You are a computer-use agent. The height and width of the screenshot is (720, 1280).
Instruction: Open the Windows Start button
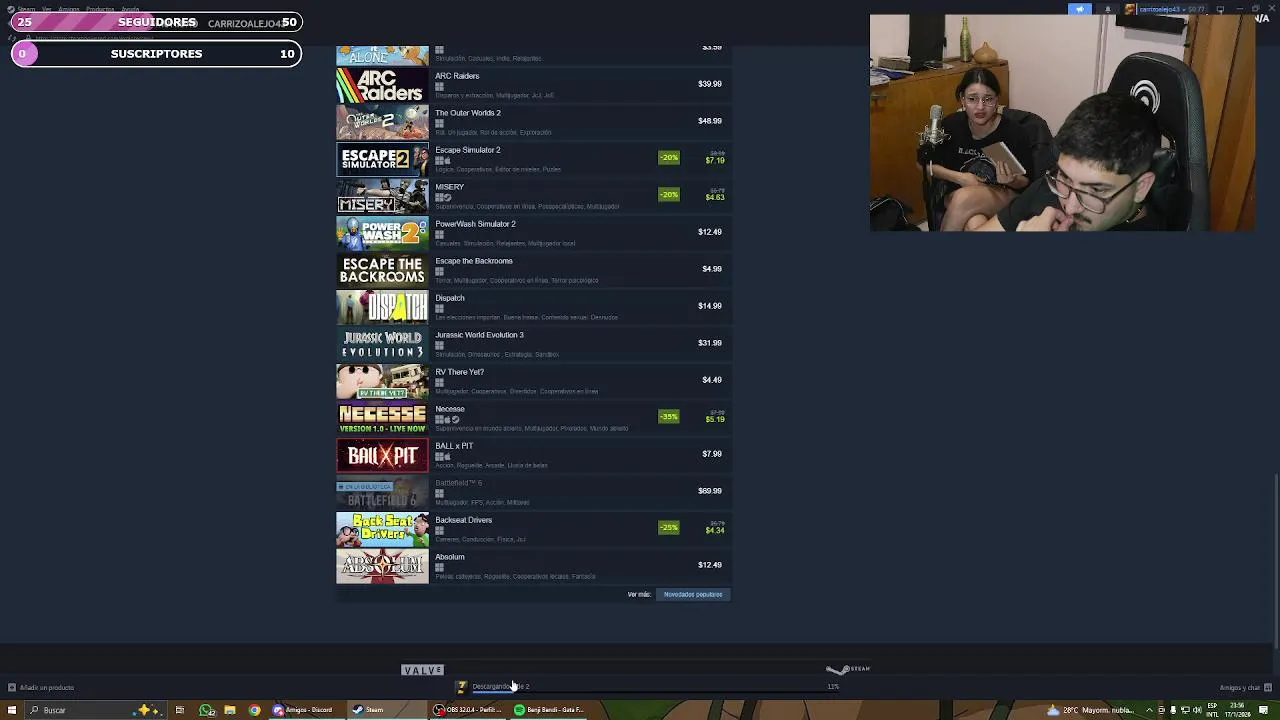[x=14, y=710]
